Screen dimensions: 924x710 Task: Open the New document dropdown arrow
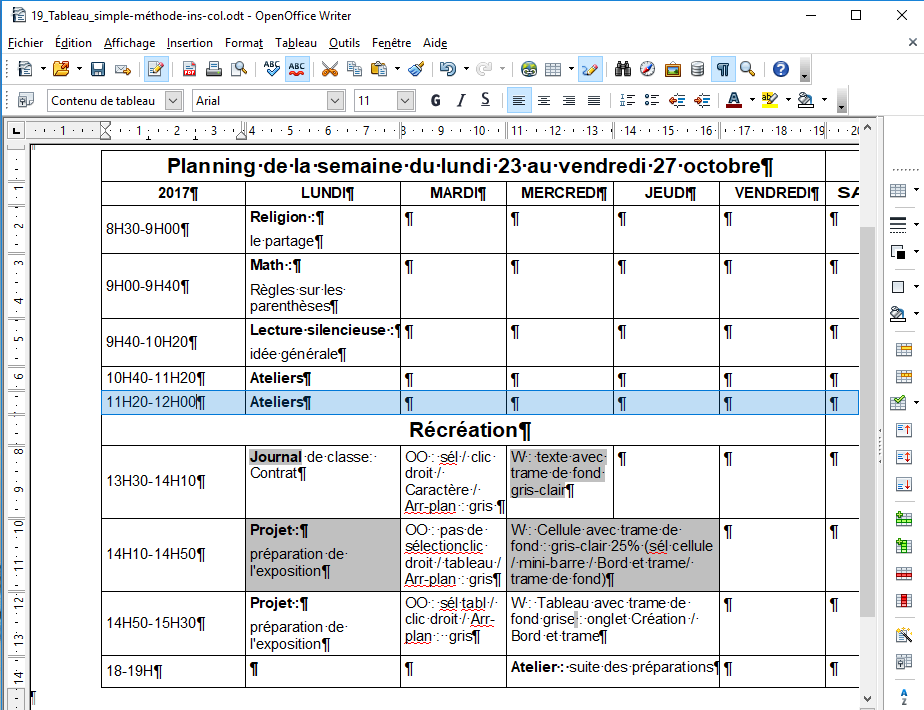pyautogui.click(x=43, y=70)
